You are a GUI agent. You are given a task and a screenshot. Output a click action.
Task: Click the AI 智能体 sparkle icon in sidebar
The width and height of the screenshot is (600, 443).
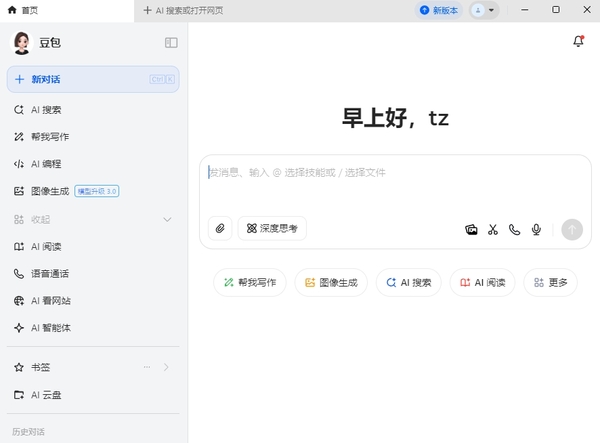[x=19, y=328]
